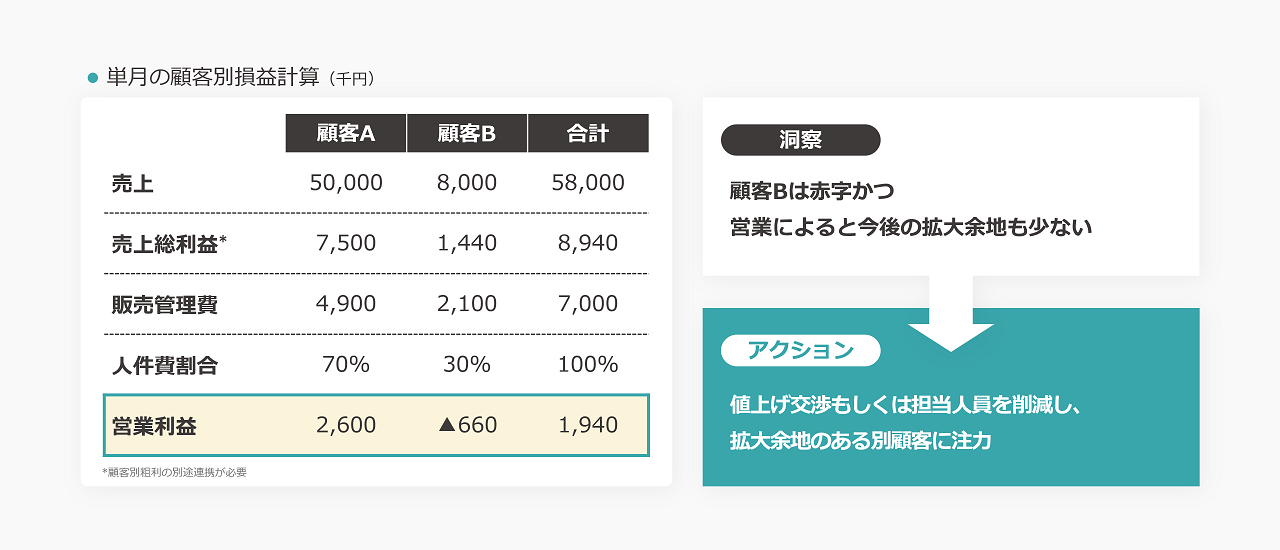Click the highlighted 営業利益 row label
Viewport: 1280px width, 550px height.
coord(155,426)
